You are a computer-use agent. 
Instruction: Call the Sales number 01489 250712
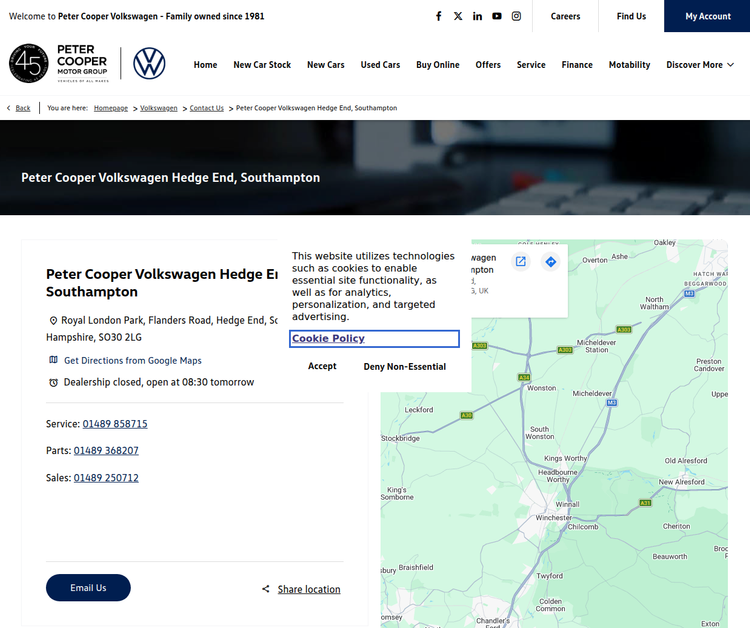tap(106, 478)
